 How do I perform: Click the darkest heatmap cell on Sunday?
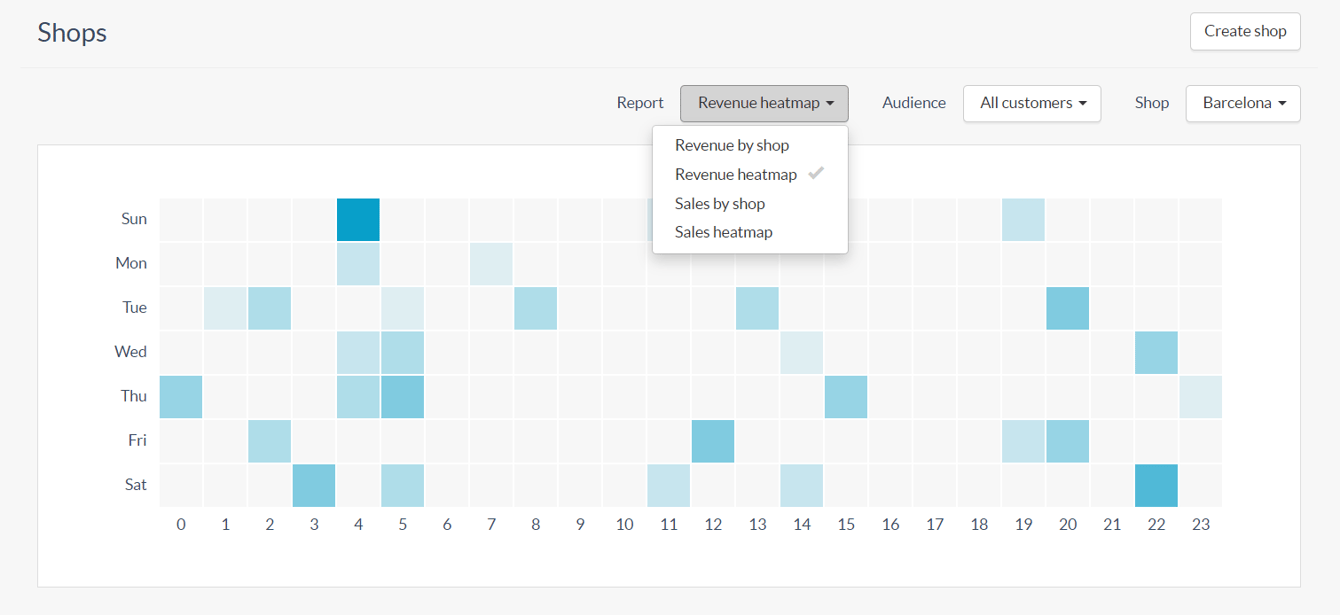pos(358,219)
